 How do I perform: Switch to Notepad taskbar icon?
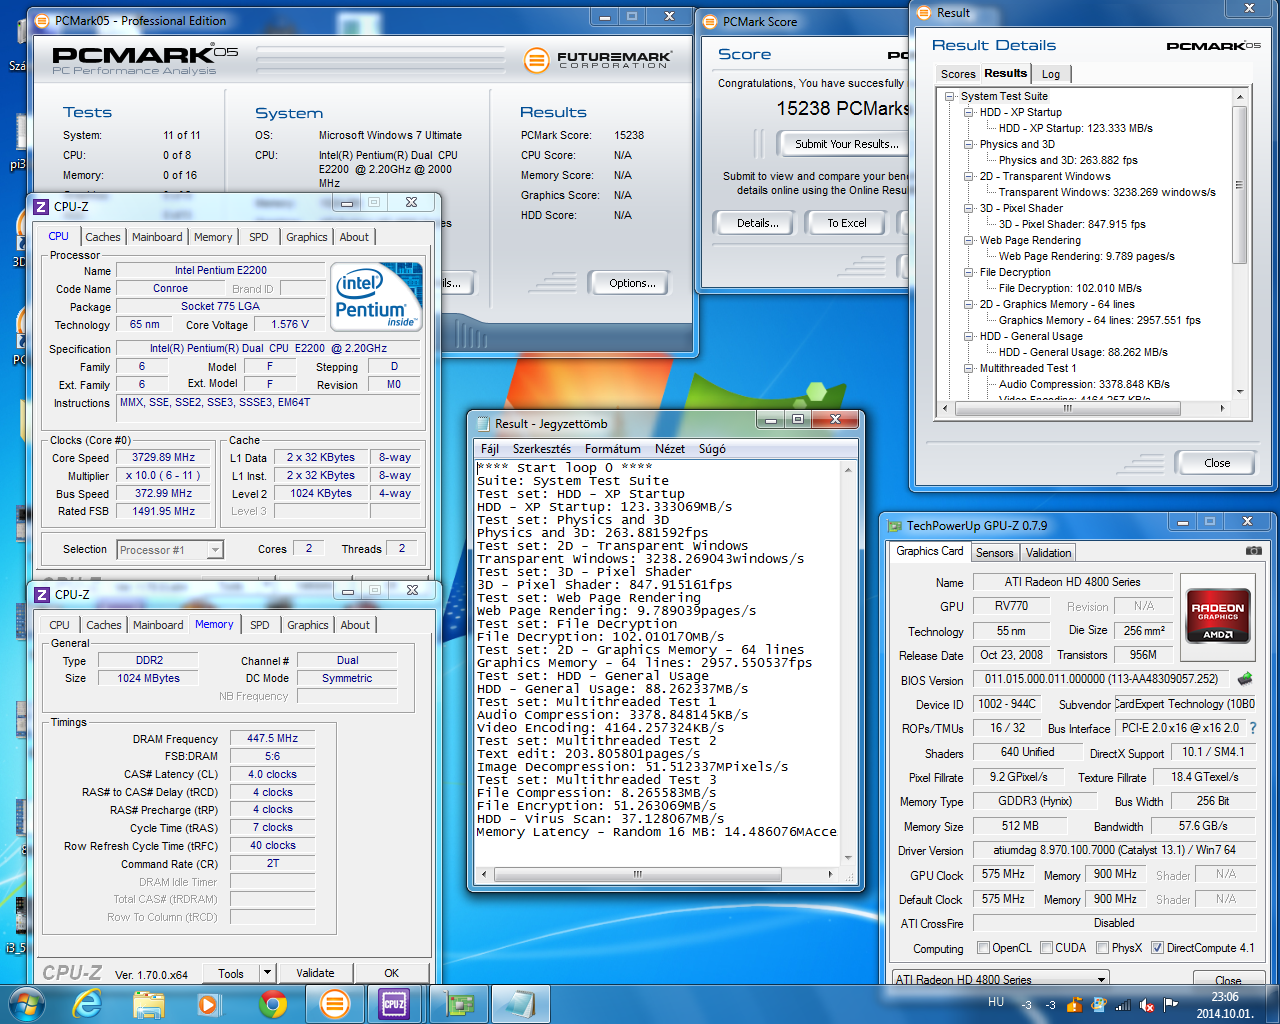point(521,1003)
